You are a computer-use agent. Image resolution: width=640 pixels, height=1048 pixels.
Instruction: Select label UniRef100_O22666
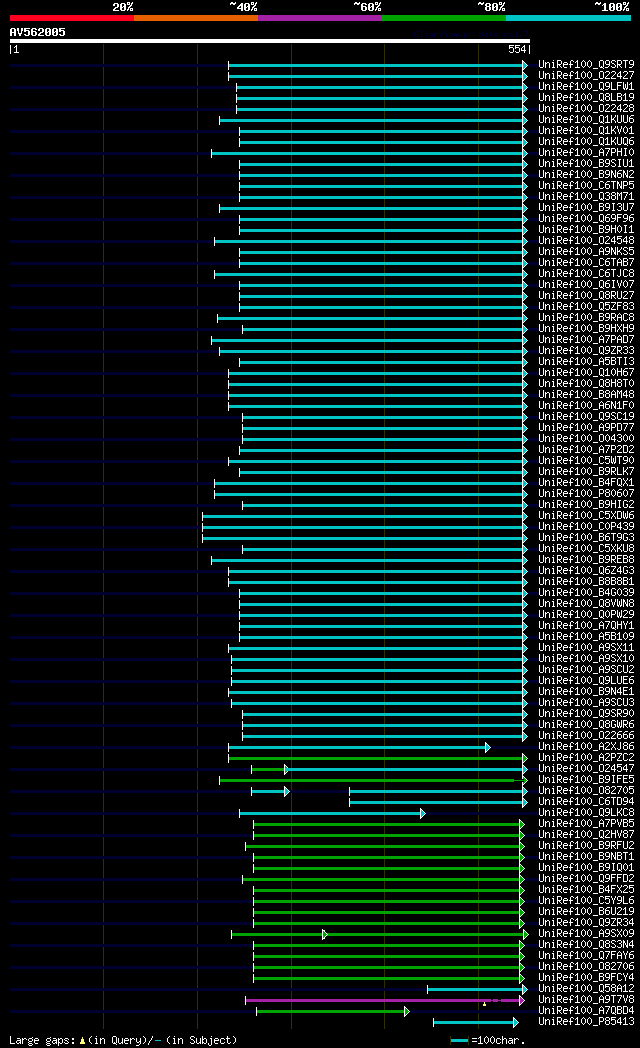point(586,735)
